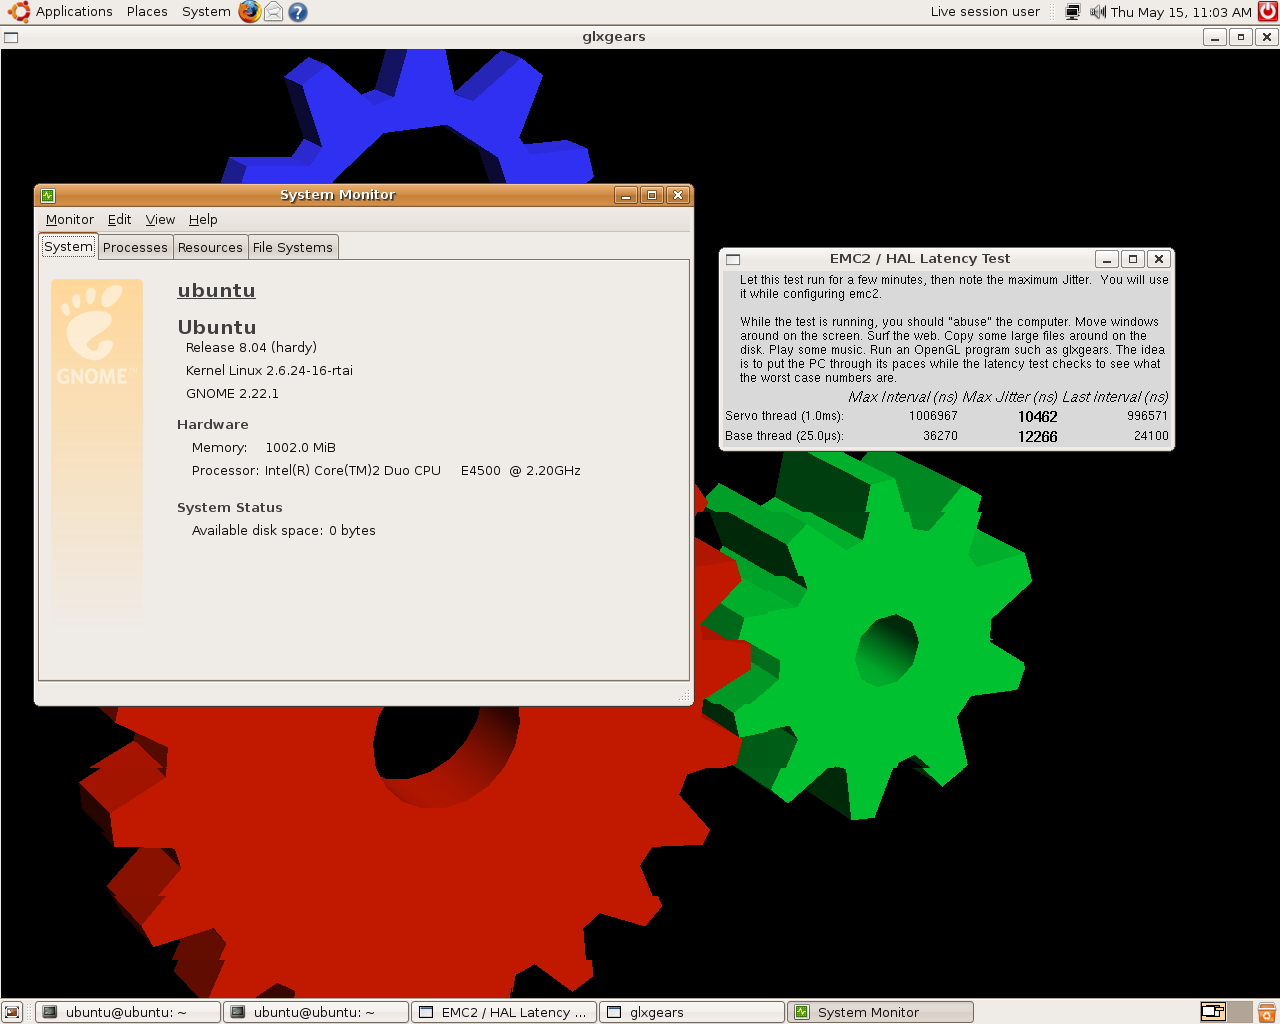Open the Help question-mark launcher
The width and height of the screenshot is (1280, 1024).
(297, 12)
